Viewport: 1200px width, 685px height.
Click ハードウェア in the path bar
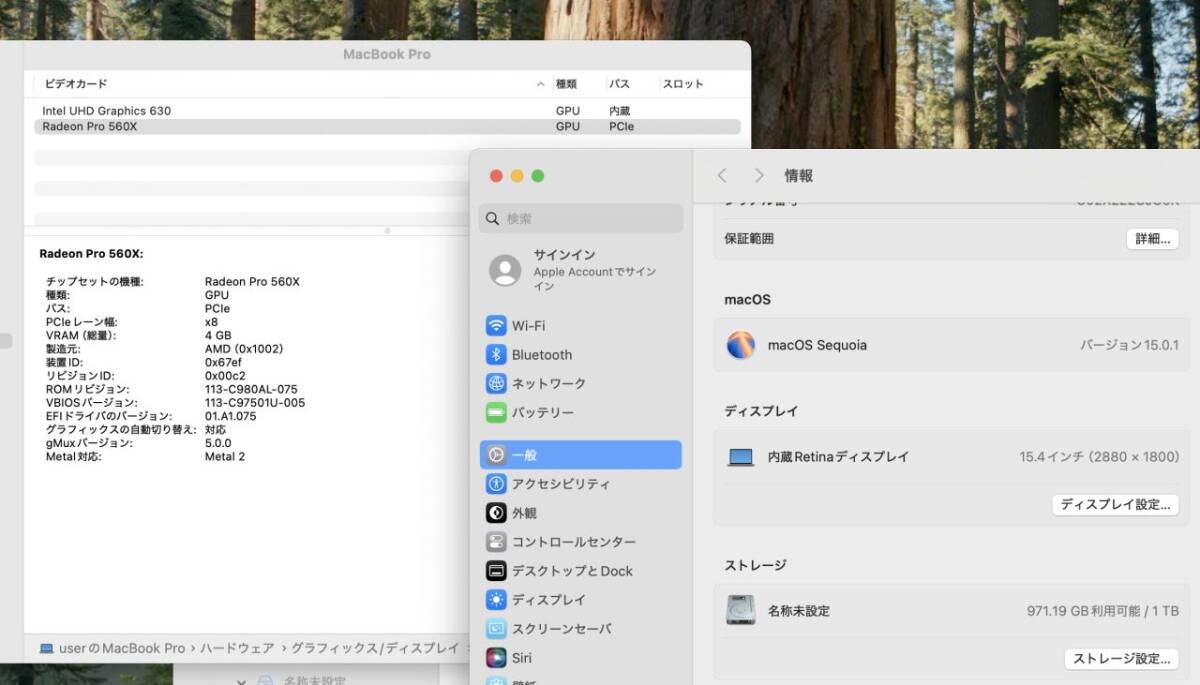pyautogui.click(x=237, y=648)
